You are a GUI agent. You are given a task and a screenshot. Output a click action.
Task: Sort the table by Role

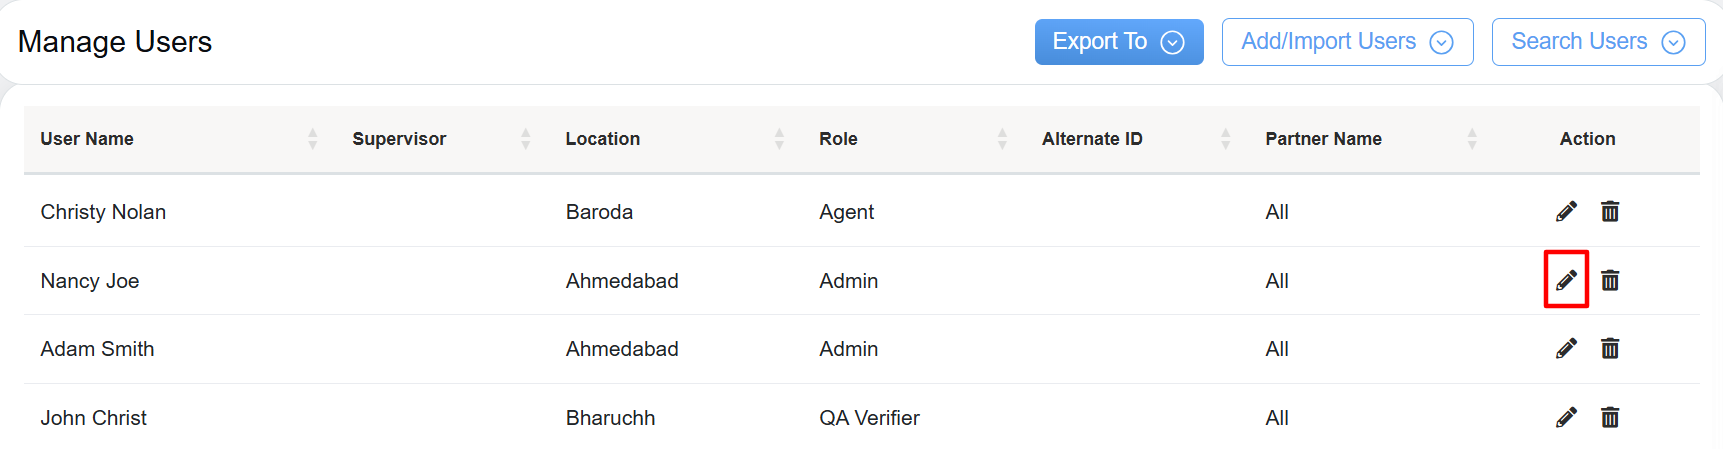click(x=1002, y=139)
